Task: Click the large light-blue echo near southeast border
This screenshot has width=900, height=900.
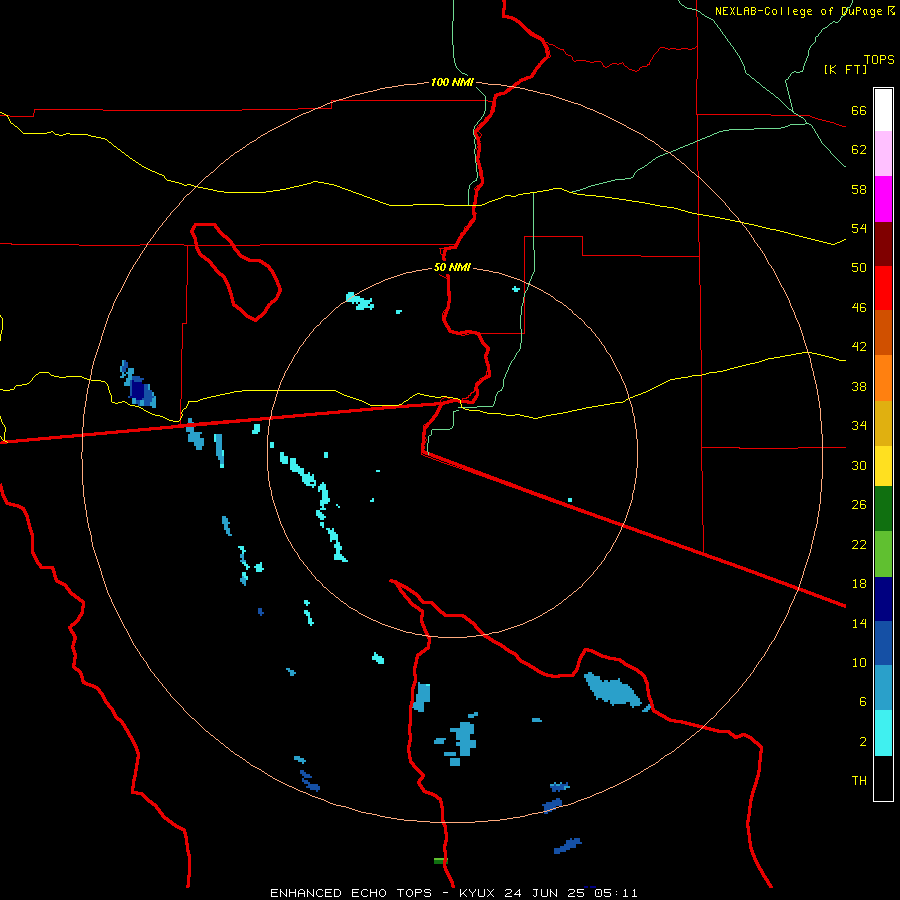Action: coord(612,690)
